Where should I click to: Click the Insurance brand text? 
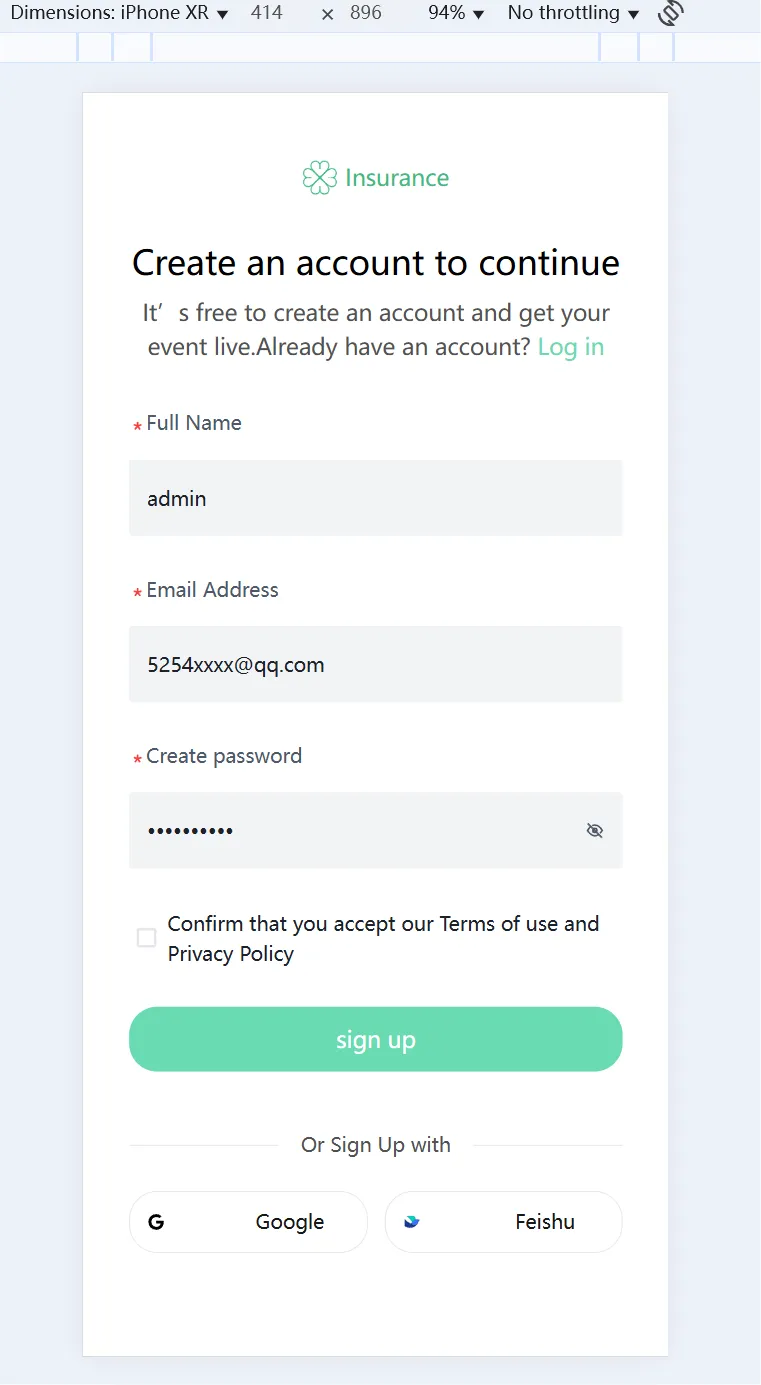point(397,178)
